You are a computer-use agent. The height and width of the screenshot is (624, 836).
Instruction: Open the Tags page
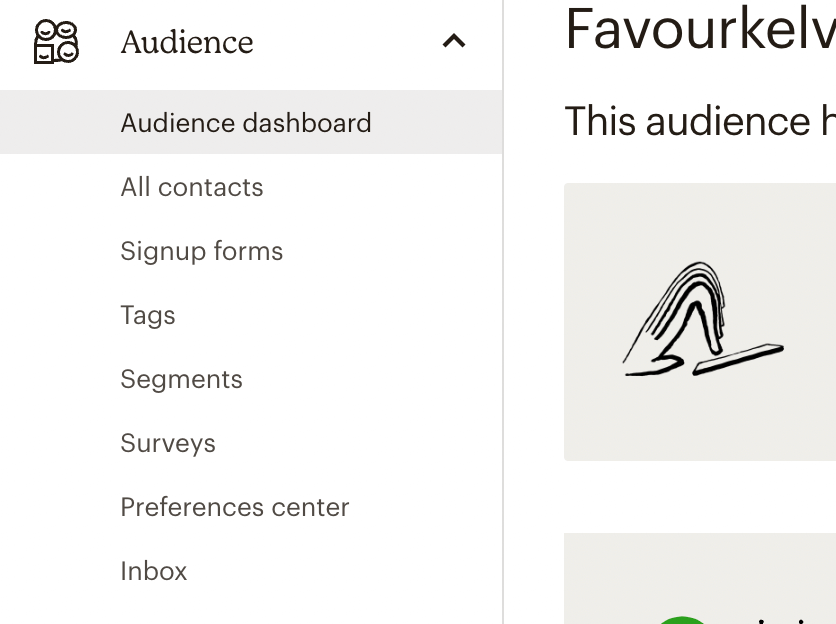tap(148, 315)
